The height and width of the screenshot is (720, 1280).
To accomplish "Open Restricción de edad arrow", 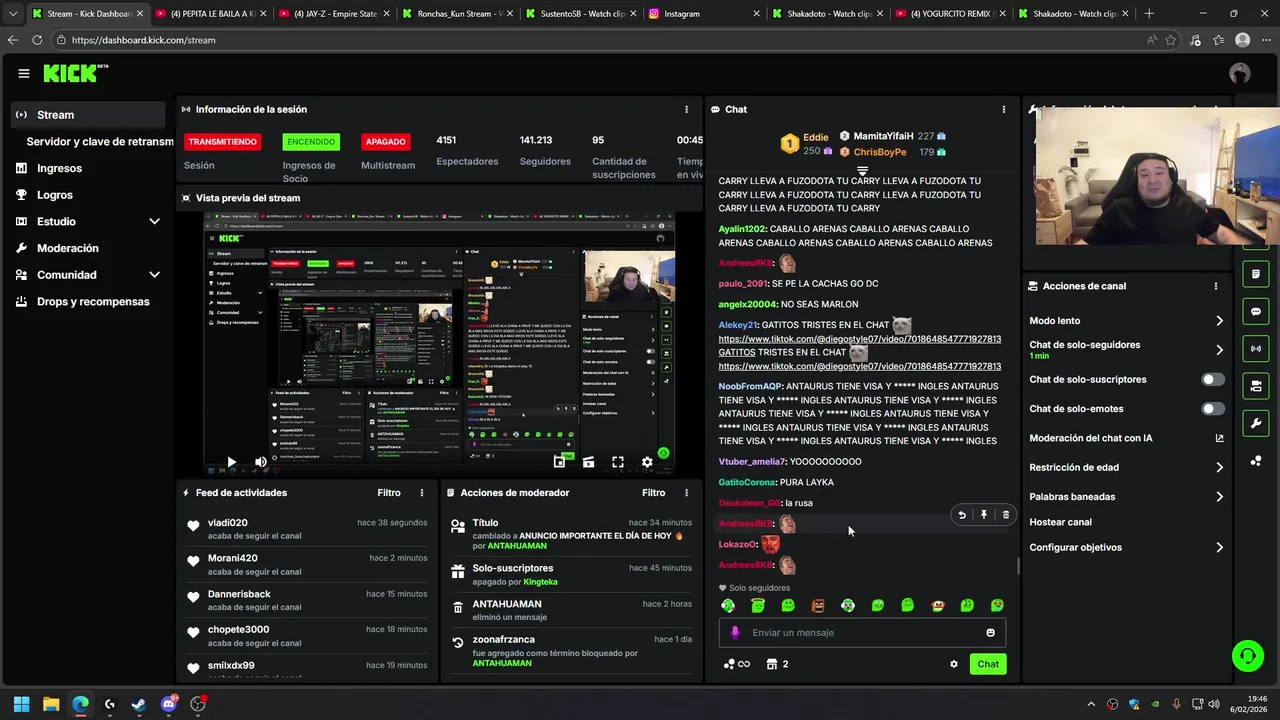I will [x=1219, y=468].
